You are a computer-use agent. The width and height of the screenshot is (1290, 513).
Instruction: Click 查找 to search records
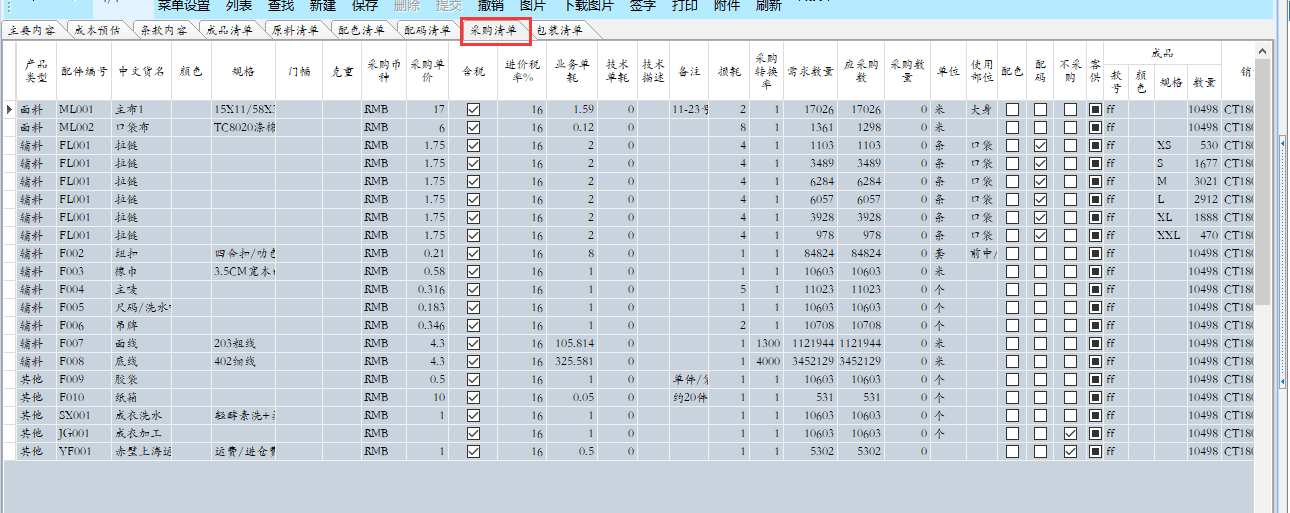(x=281, y=5)
